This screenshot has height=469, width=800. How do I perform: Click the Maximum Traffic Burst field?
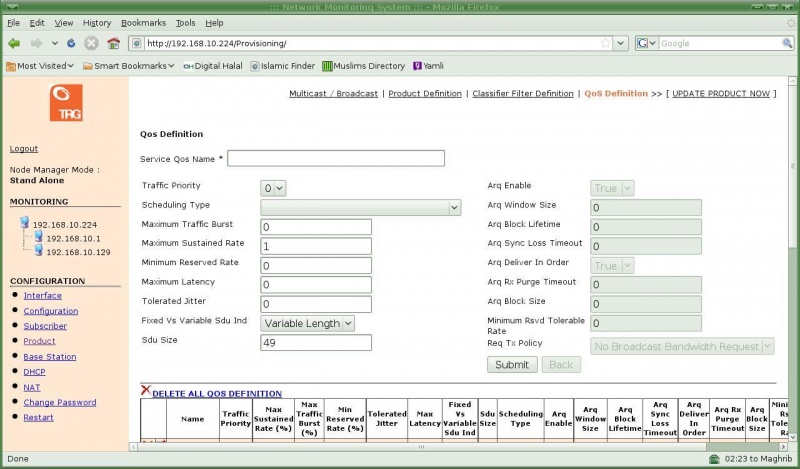tap(316, 227)
